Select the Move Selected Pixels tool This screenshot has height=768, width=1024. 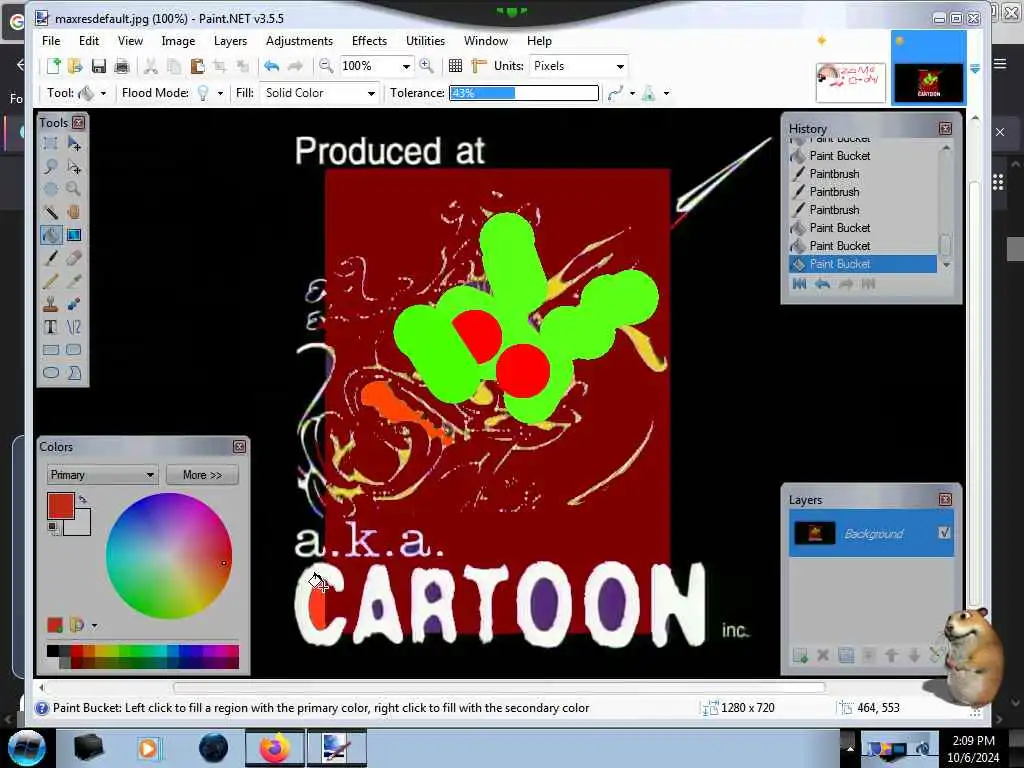74,144
